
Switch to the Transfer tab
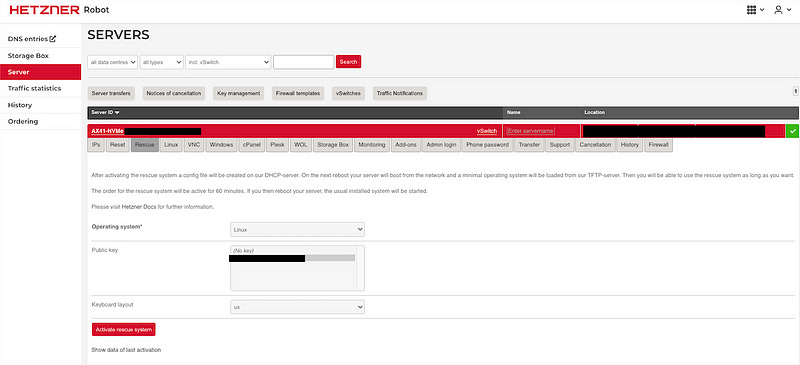529,145
